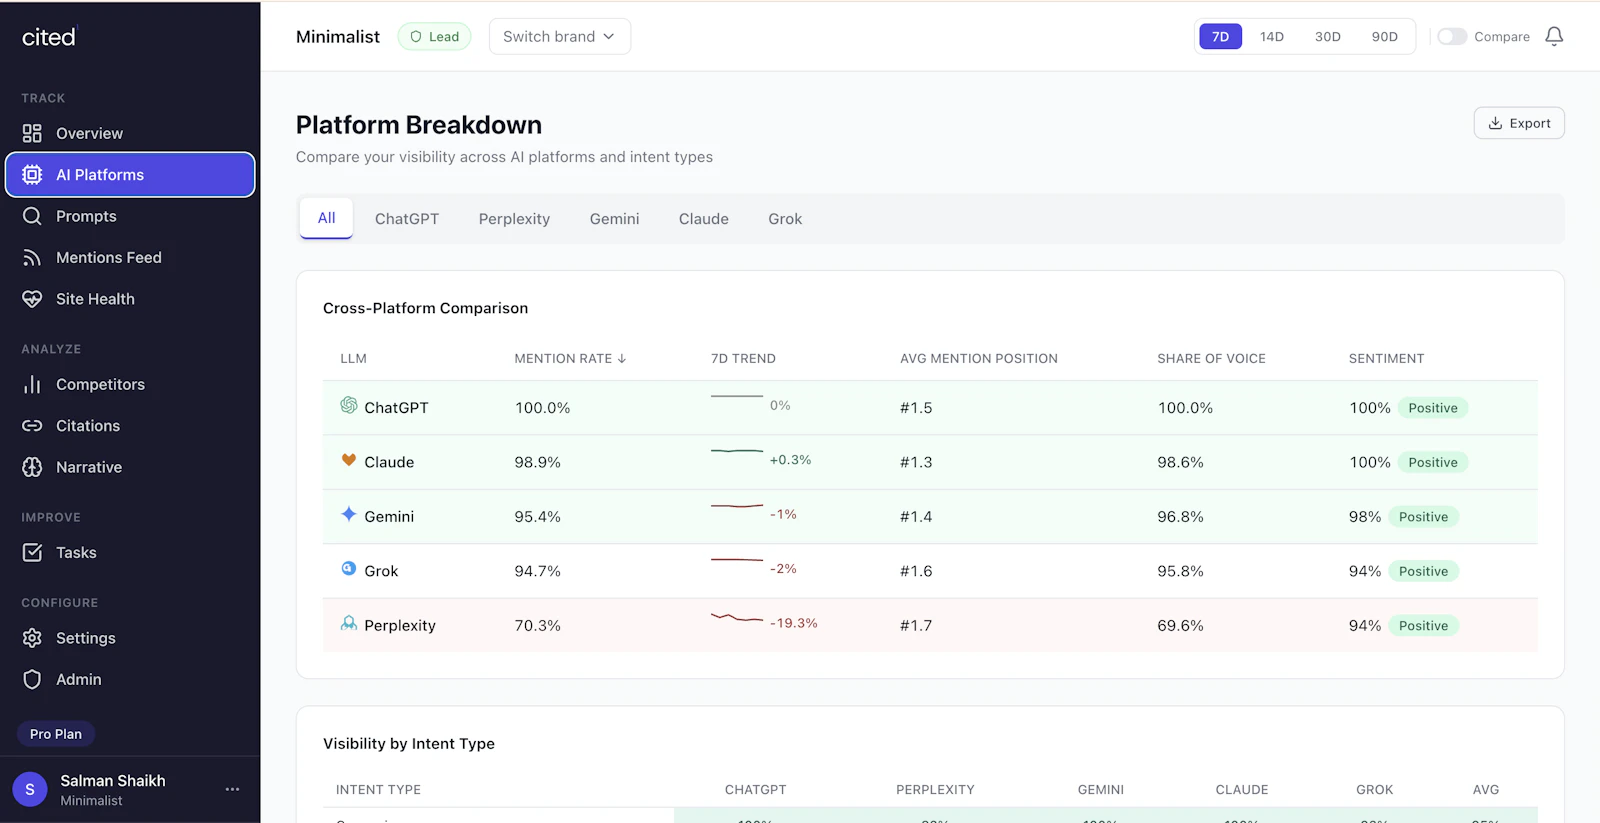Click the Claude 7D trend sparkline
This screenshot has height=823, width=1600.
click(737, 451)
